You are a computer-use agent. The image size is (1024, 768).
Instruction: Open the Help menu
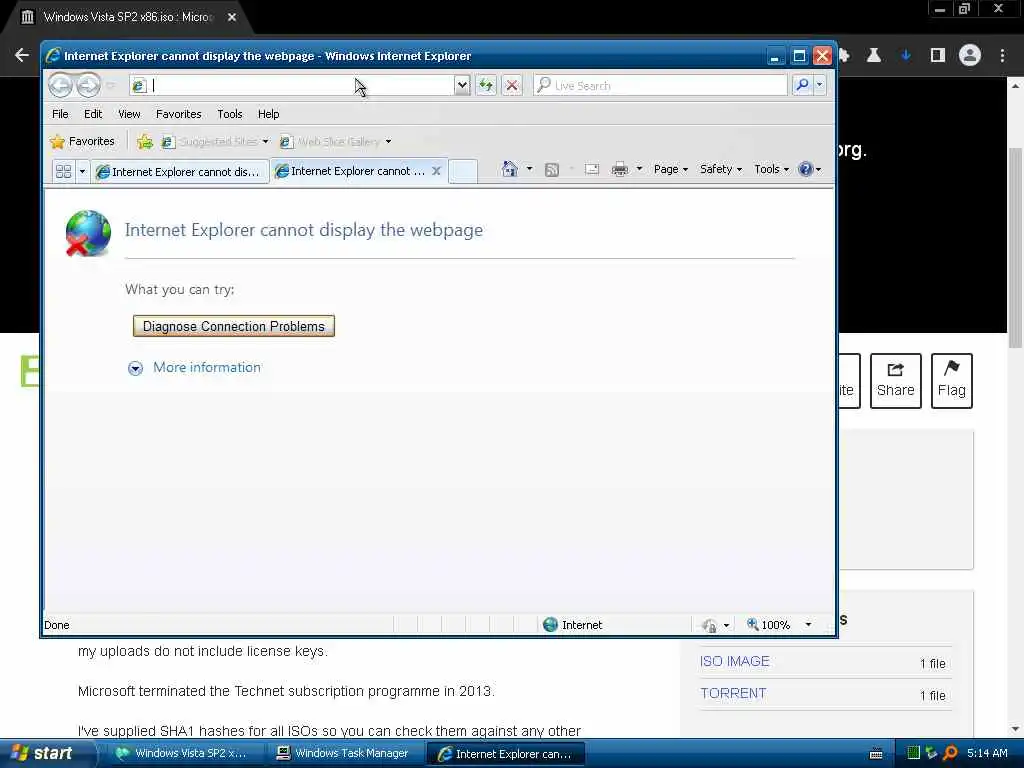(268, 114)
